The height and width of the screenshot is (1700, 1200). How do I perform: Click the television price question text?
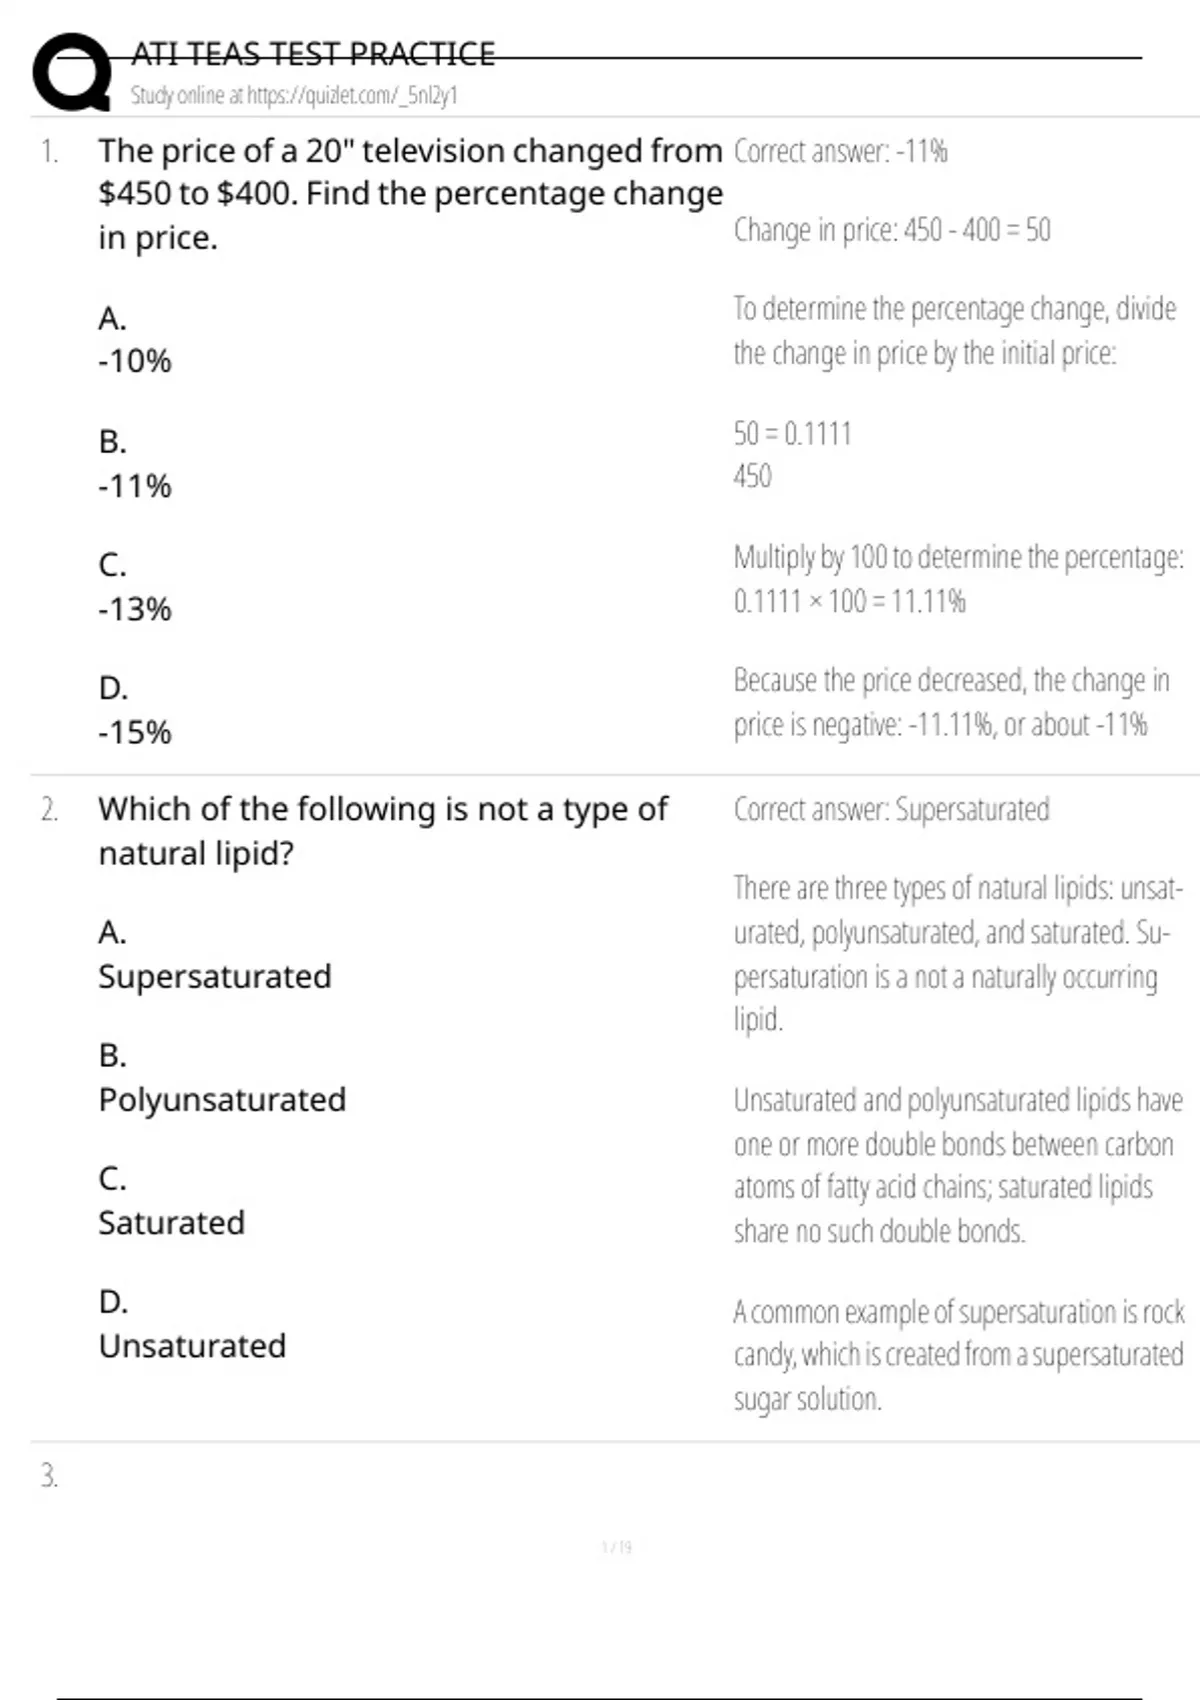click(410, 193)
